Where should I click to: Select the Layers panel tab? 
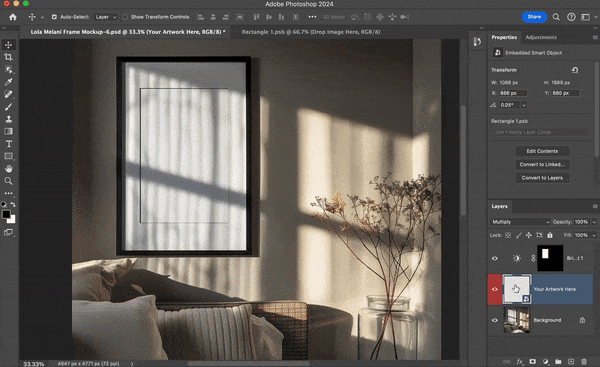499,206
